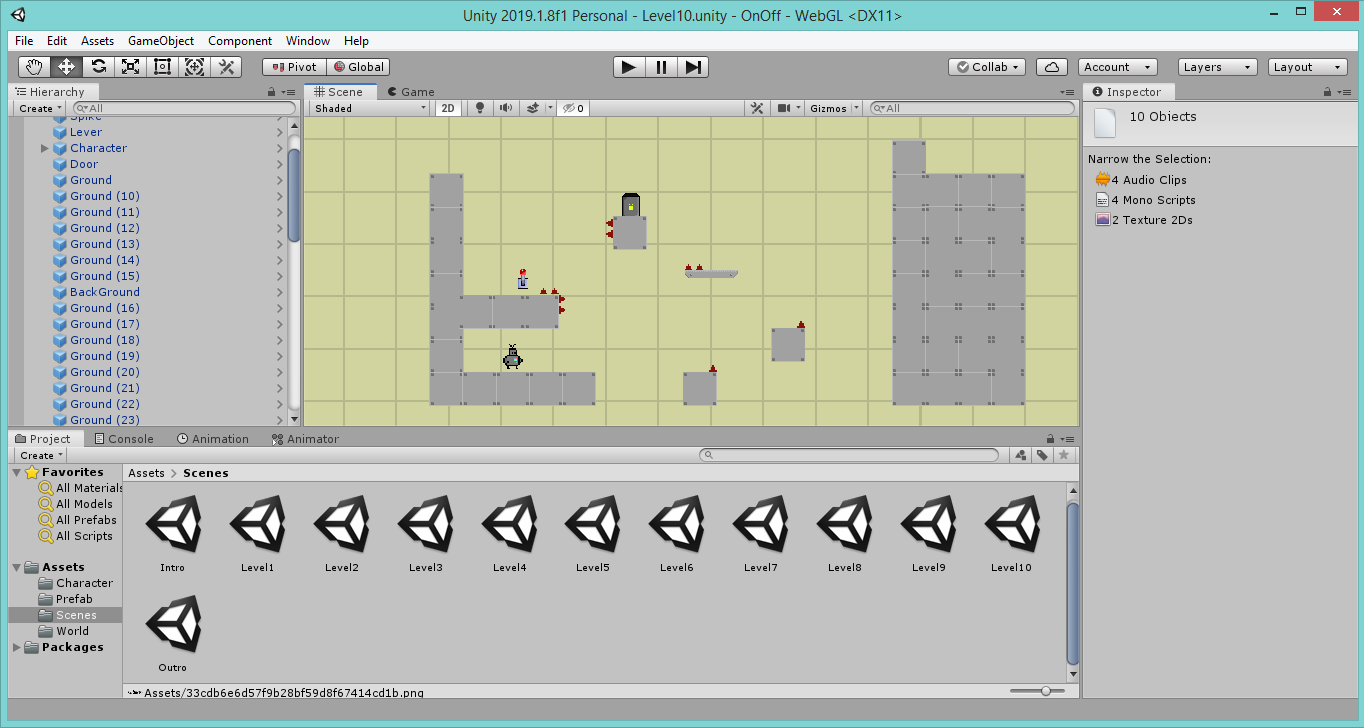Select the Scale tool
The width and height of the screenshot is (1364, 728).
point(130,67)
